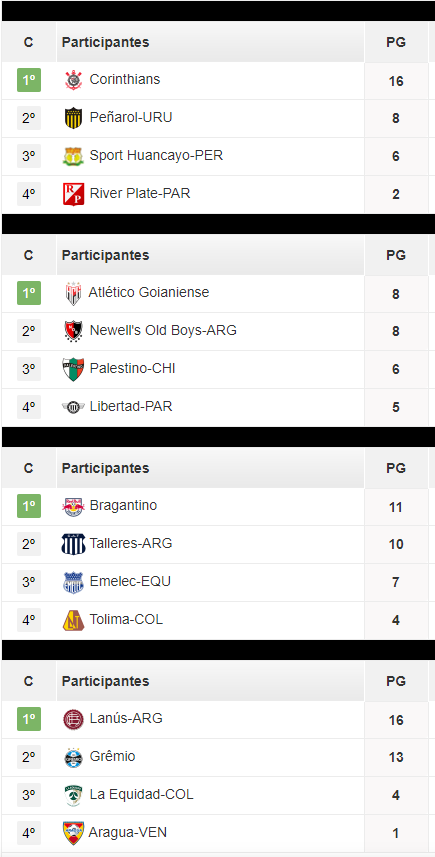Screen dimensions: 435x857
Task: Select the Tolima-COL team logo
Action: tap(73, 620)
